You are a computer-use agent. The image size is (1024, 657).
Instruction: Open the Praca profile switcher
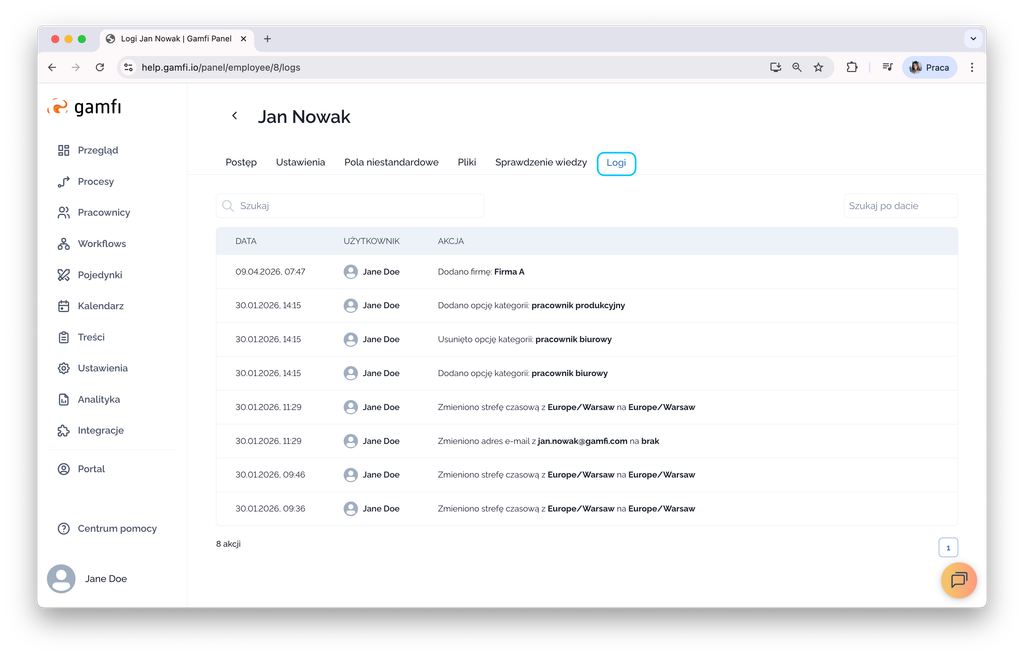click(929, 67)
